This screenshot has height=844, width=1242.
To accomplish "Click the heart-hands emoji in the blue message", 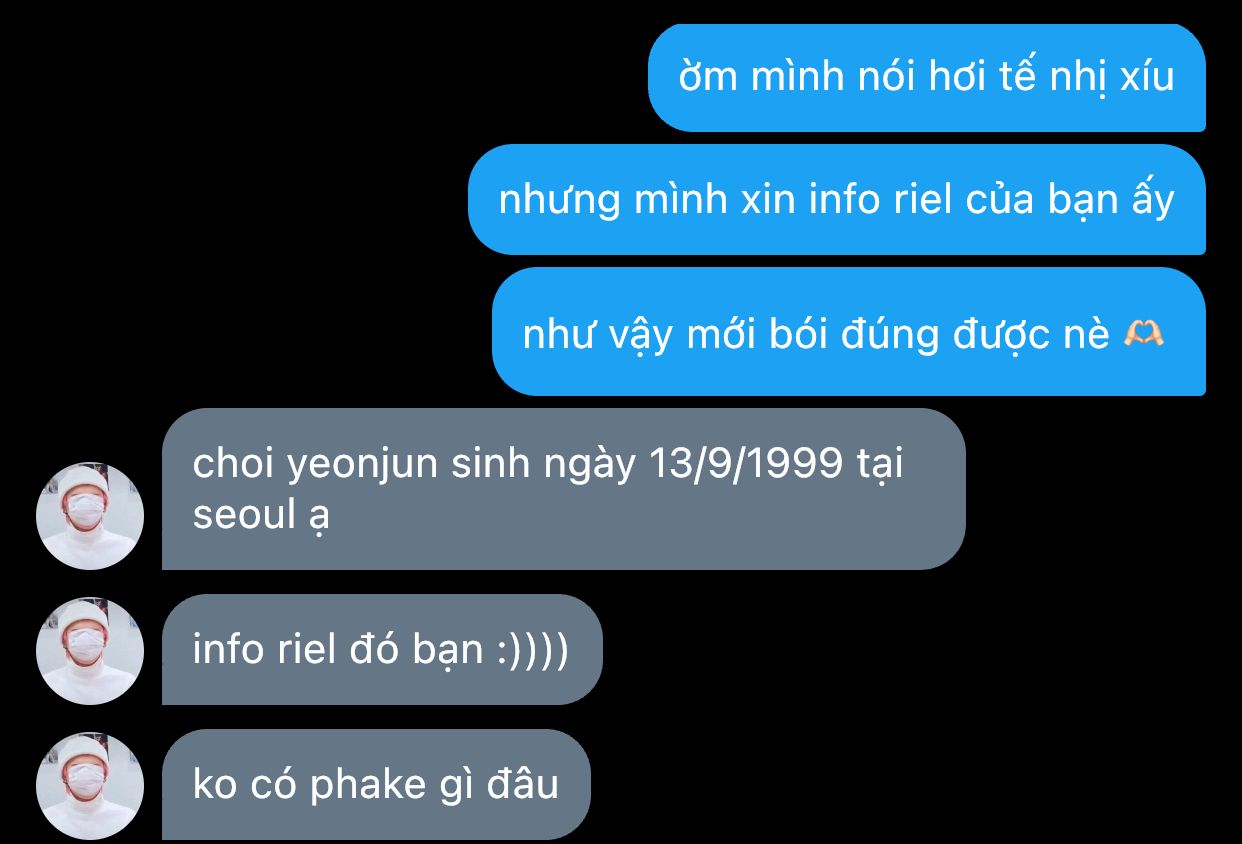I will (x=1144, y=334).
